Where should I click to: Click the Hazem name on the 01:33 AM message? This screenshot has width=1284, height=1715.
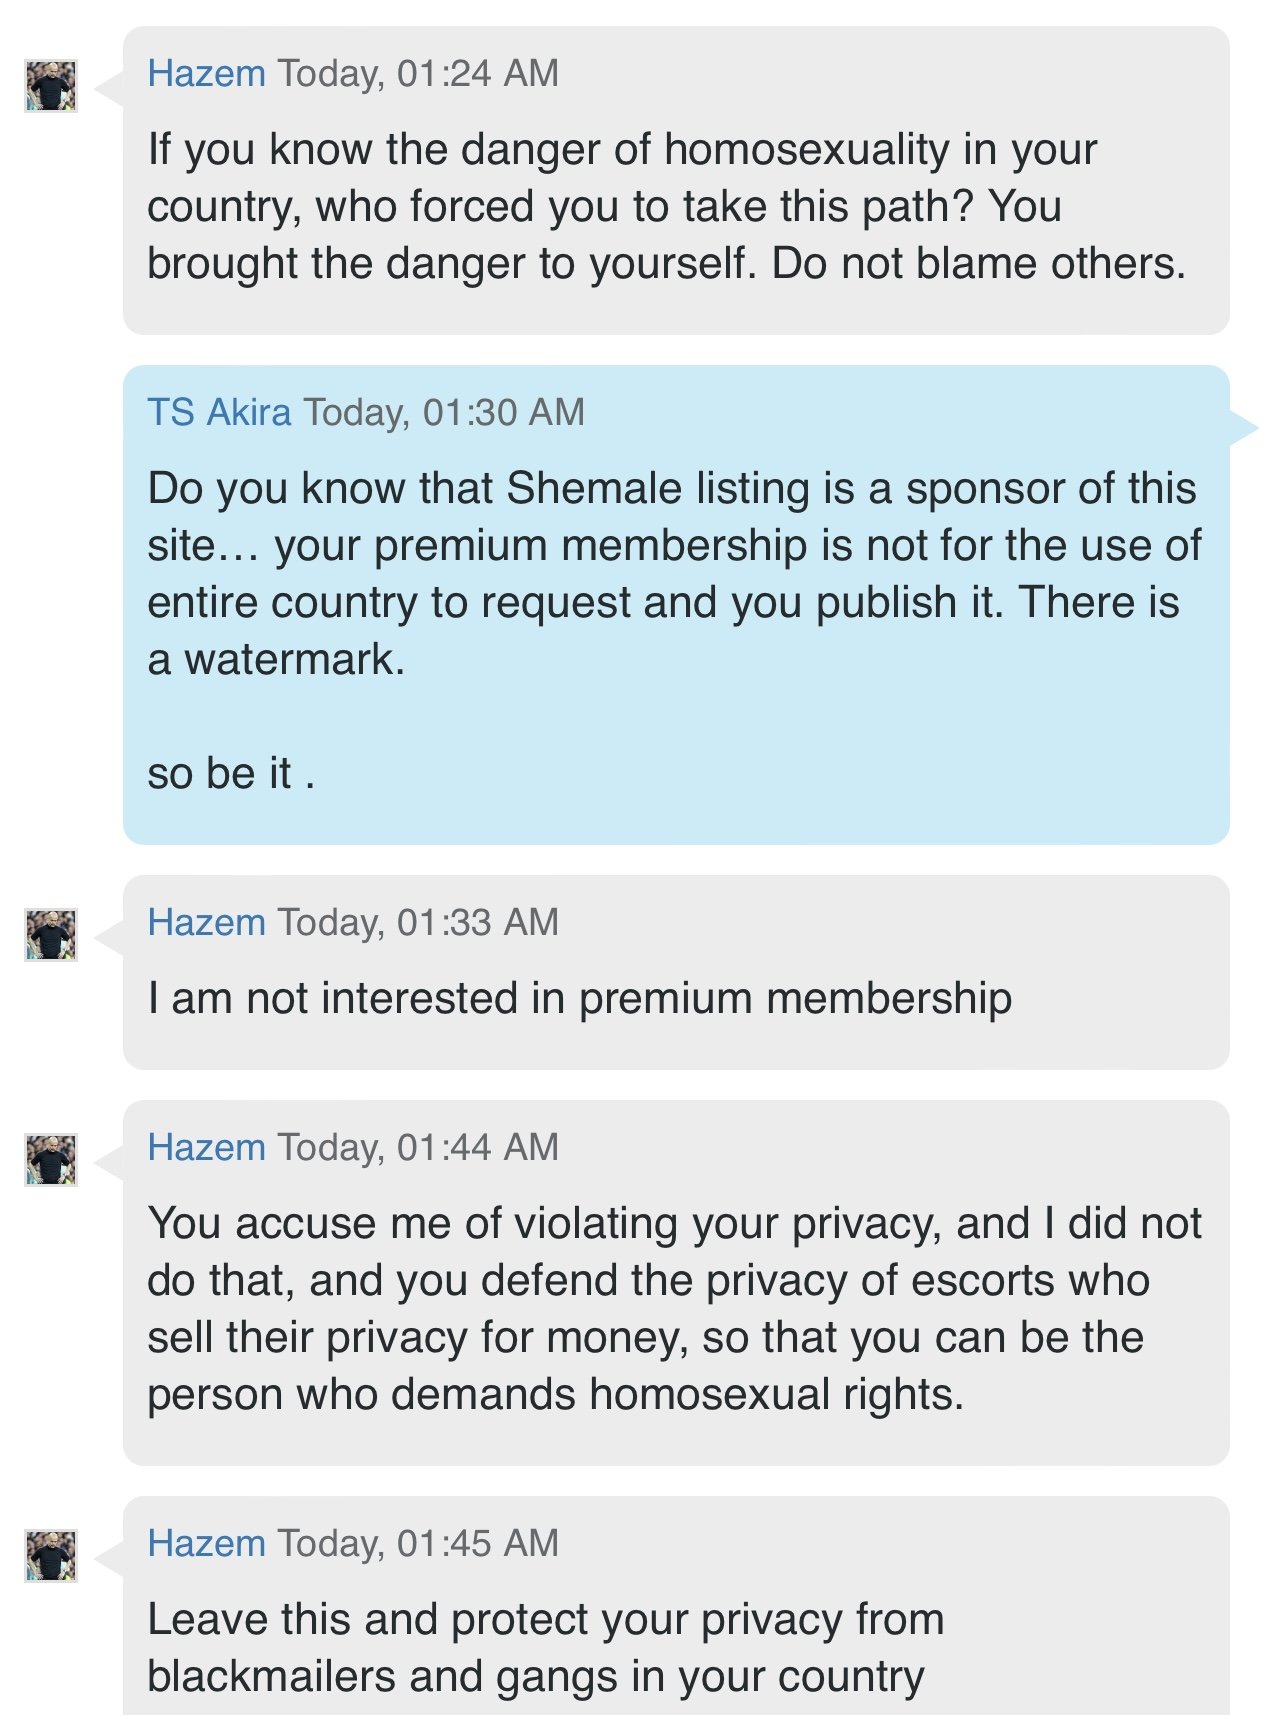(x=206, y=922)
